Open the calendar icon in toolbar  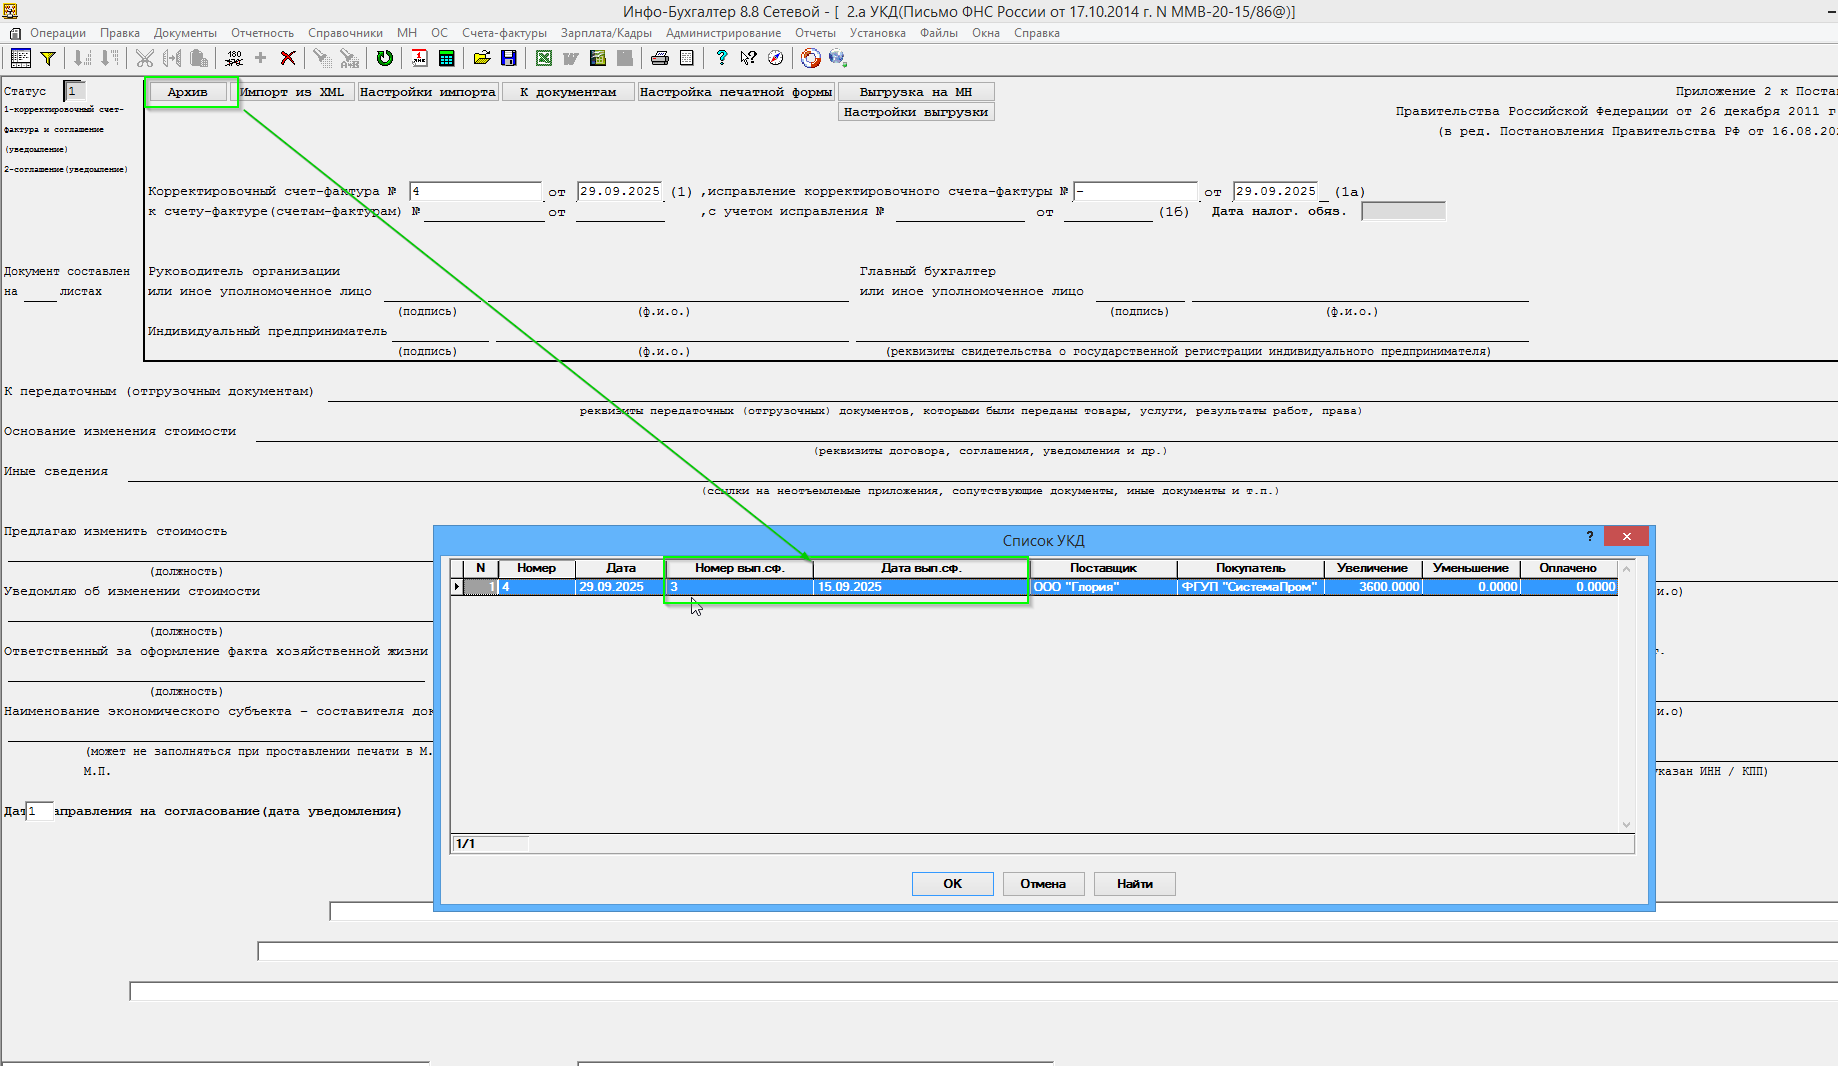(x=419, y=58)
